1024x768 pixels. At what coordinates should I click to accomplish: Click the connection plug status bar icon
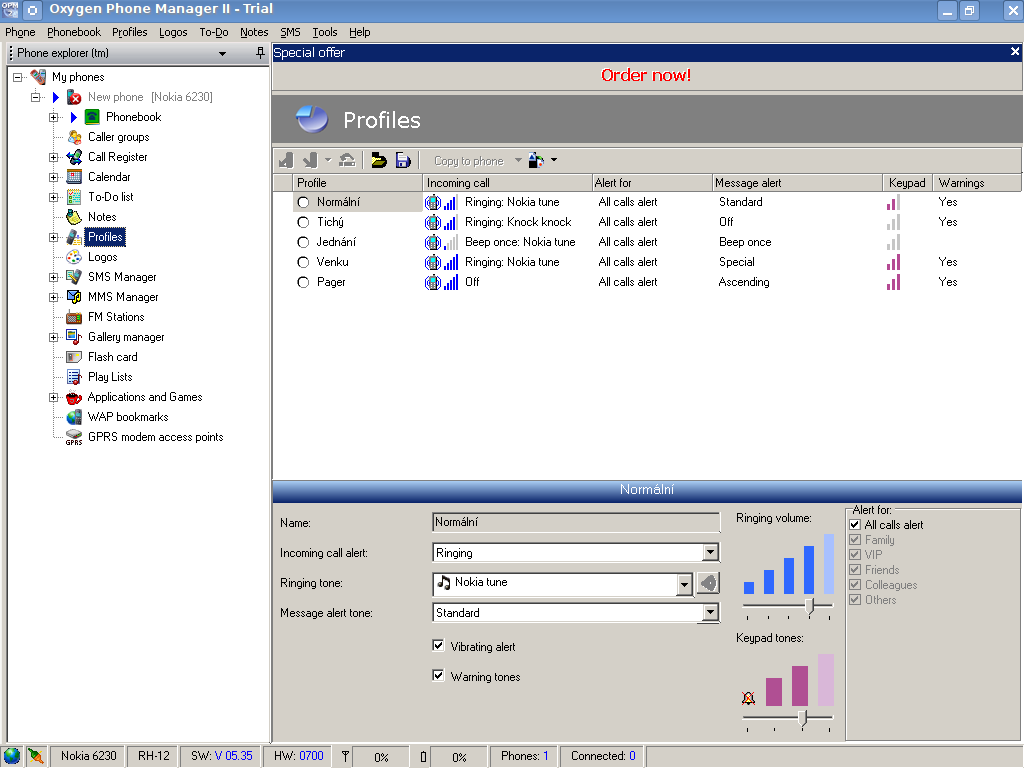point(36,756)
